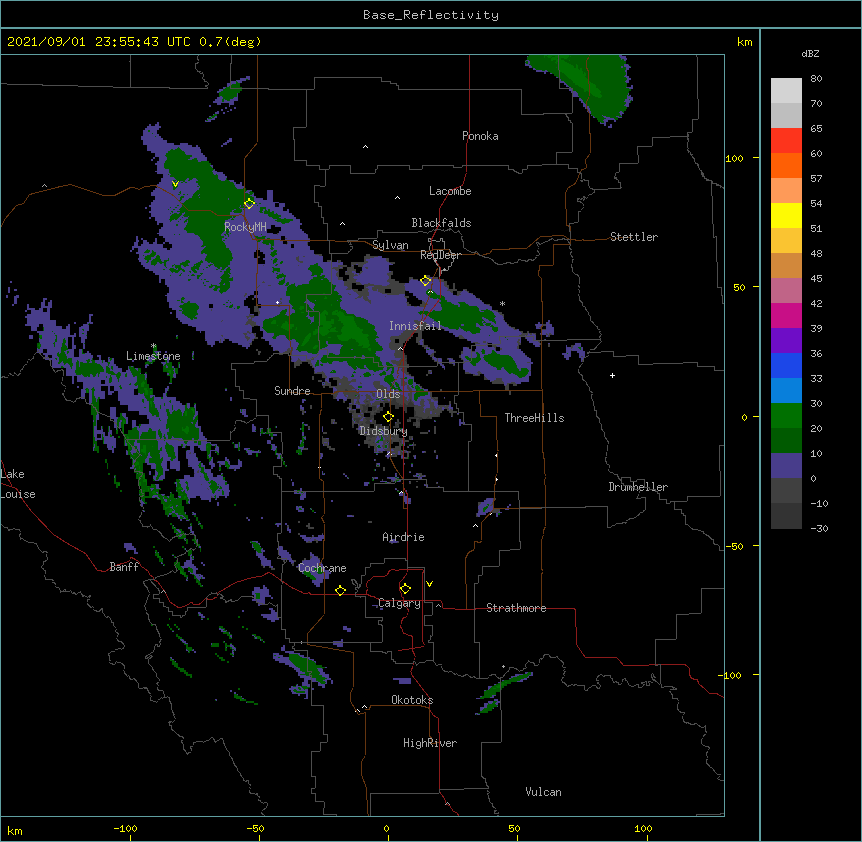The height and width of the screenshot is (842, 862).
Task: Click the -100 tick on bottom km axis
Action: 125,828
